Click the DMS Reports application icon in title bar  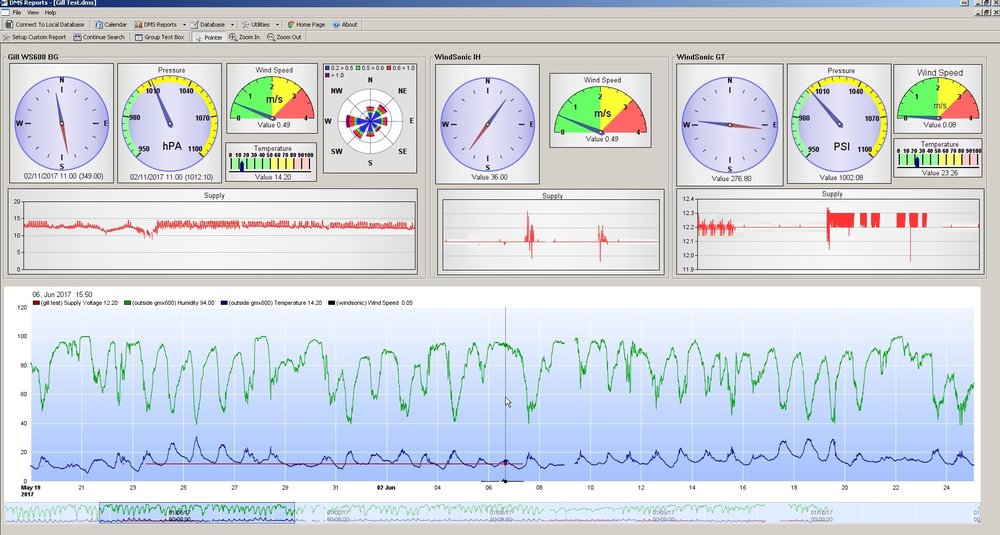tap(4, 3)
